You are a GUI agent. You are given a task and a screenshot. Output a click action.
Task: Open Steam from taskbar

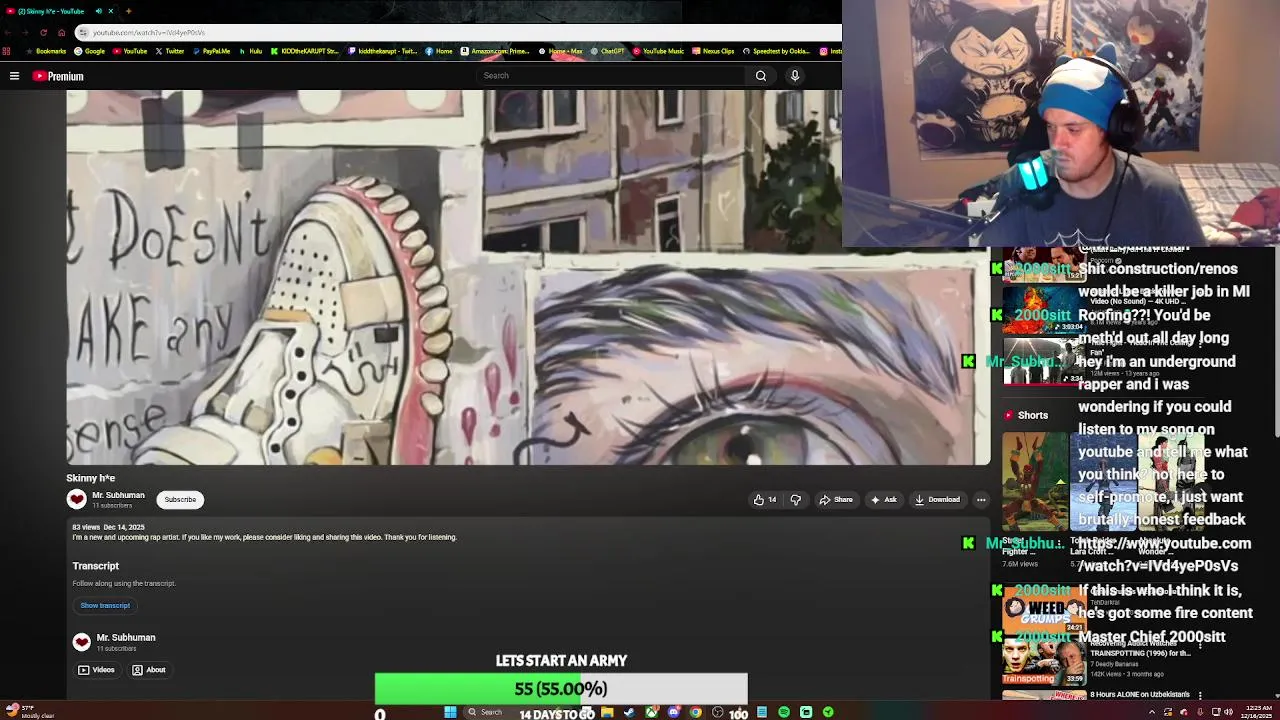(629, 712)
